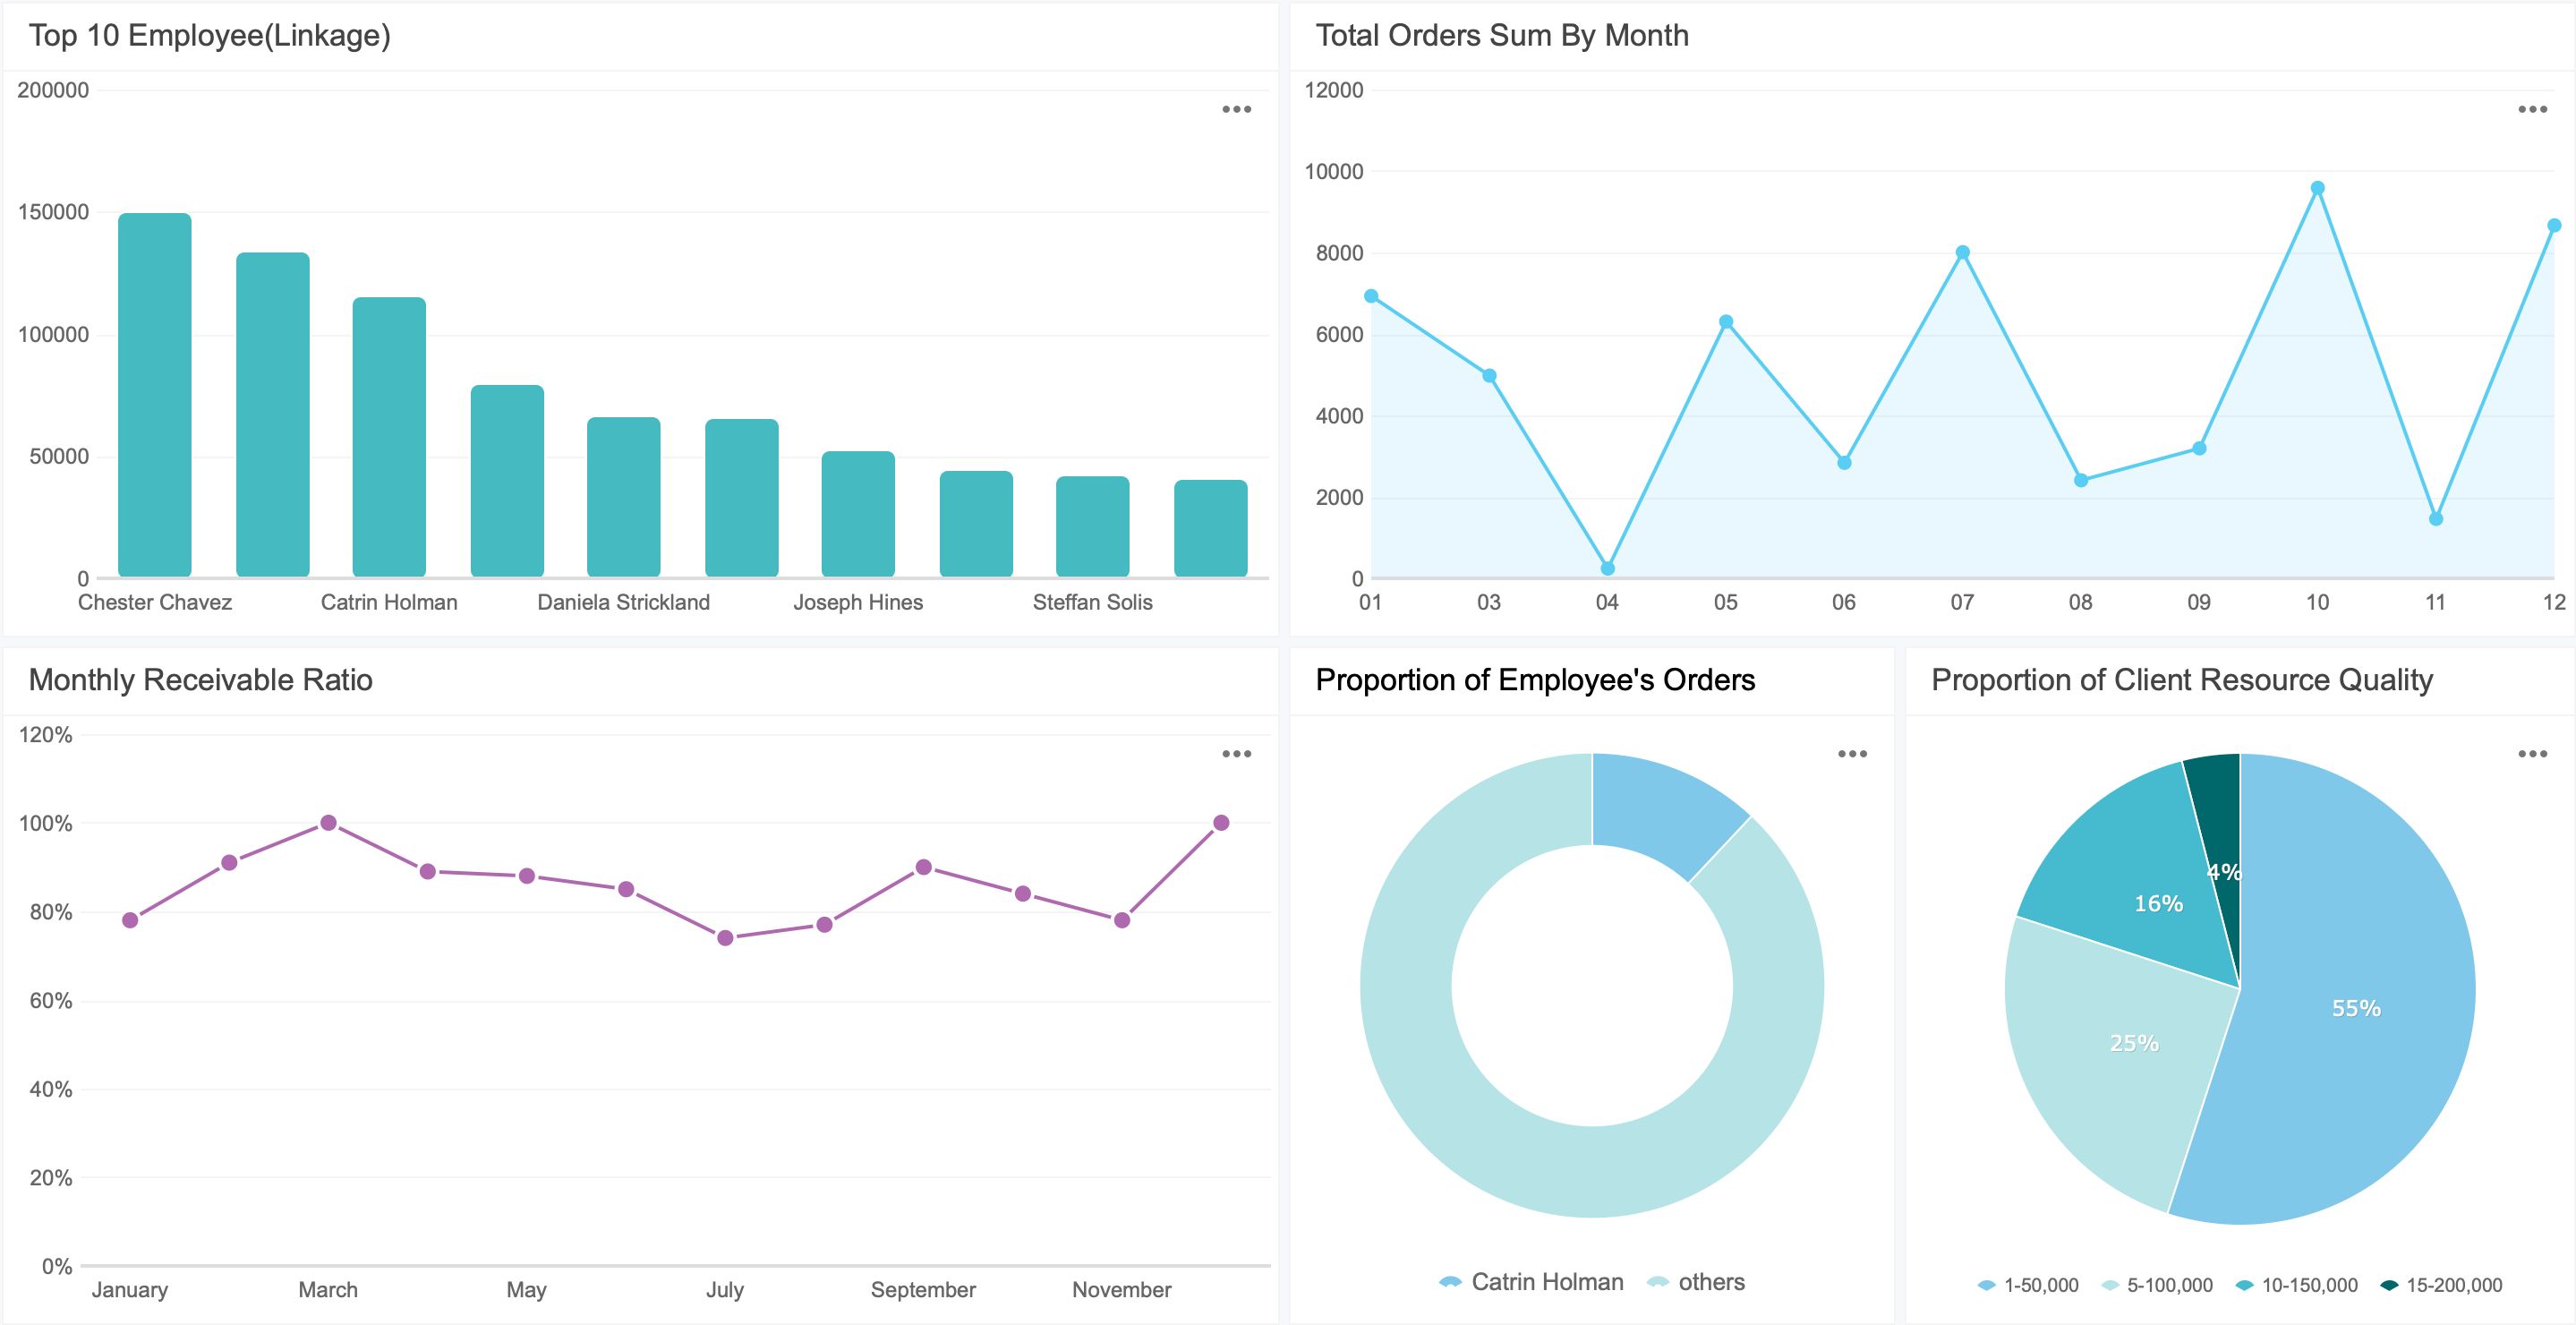Viewport: 2576px width, 1325px height.
Task: Toggle the 1-50,000 legend entry
Action: tap(2028, 1285)
